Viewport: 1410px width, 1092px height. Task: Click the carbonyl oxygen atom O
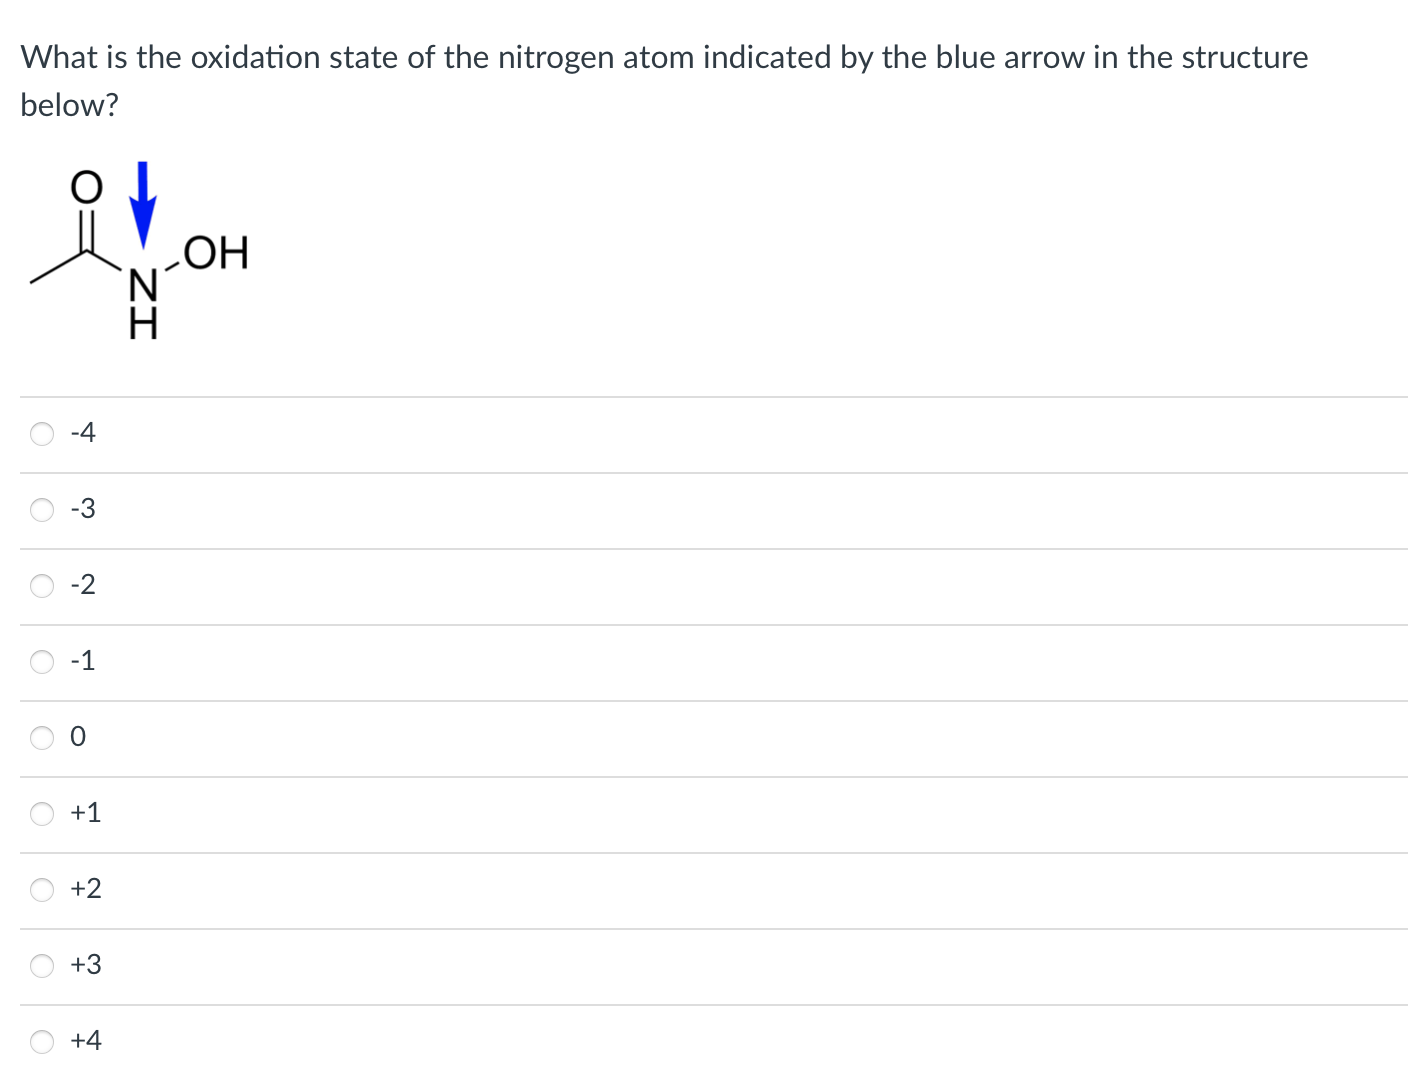click(85, 184)
